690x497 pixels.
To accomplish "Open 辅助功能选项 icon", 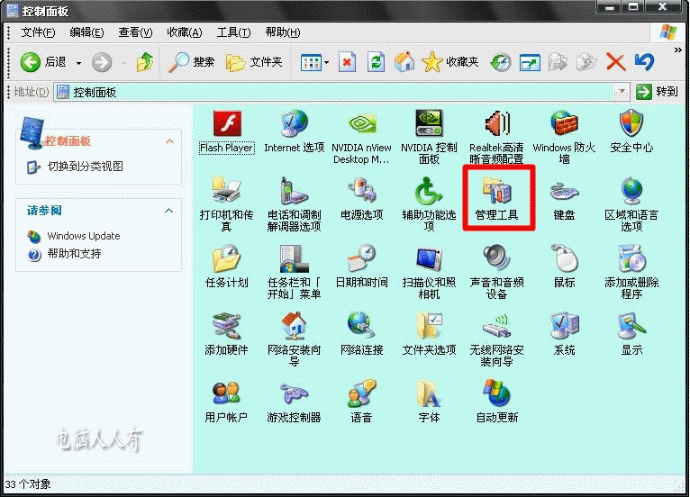I will tap(429, 204).
